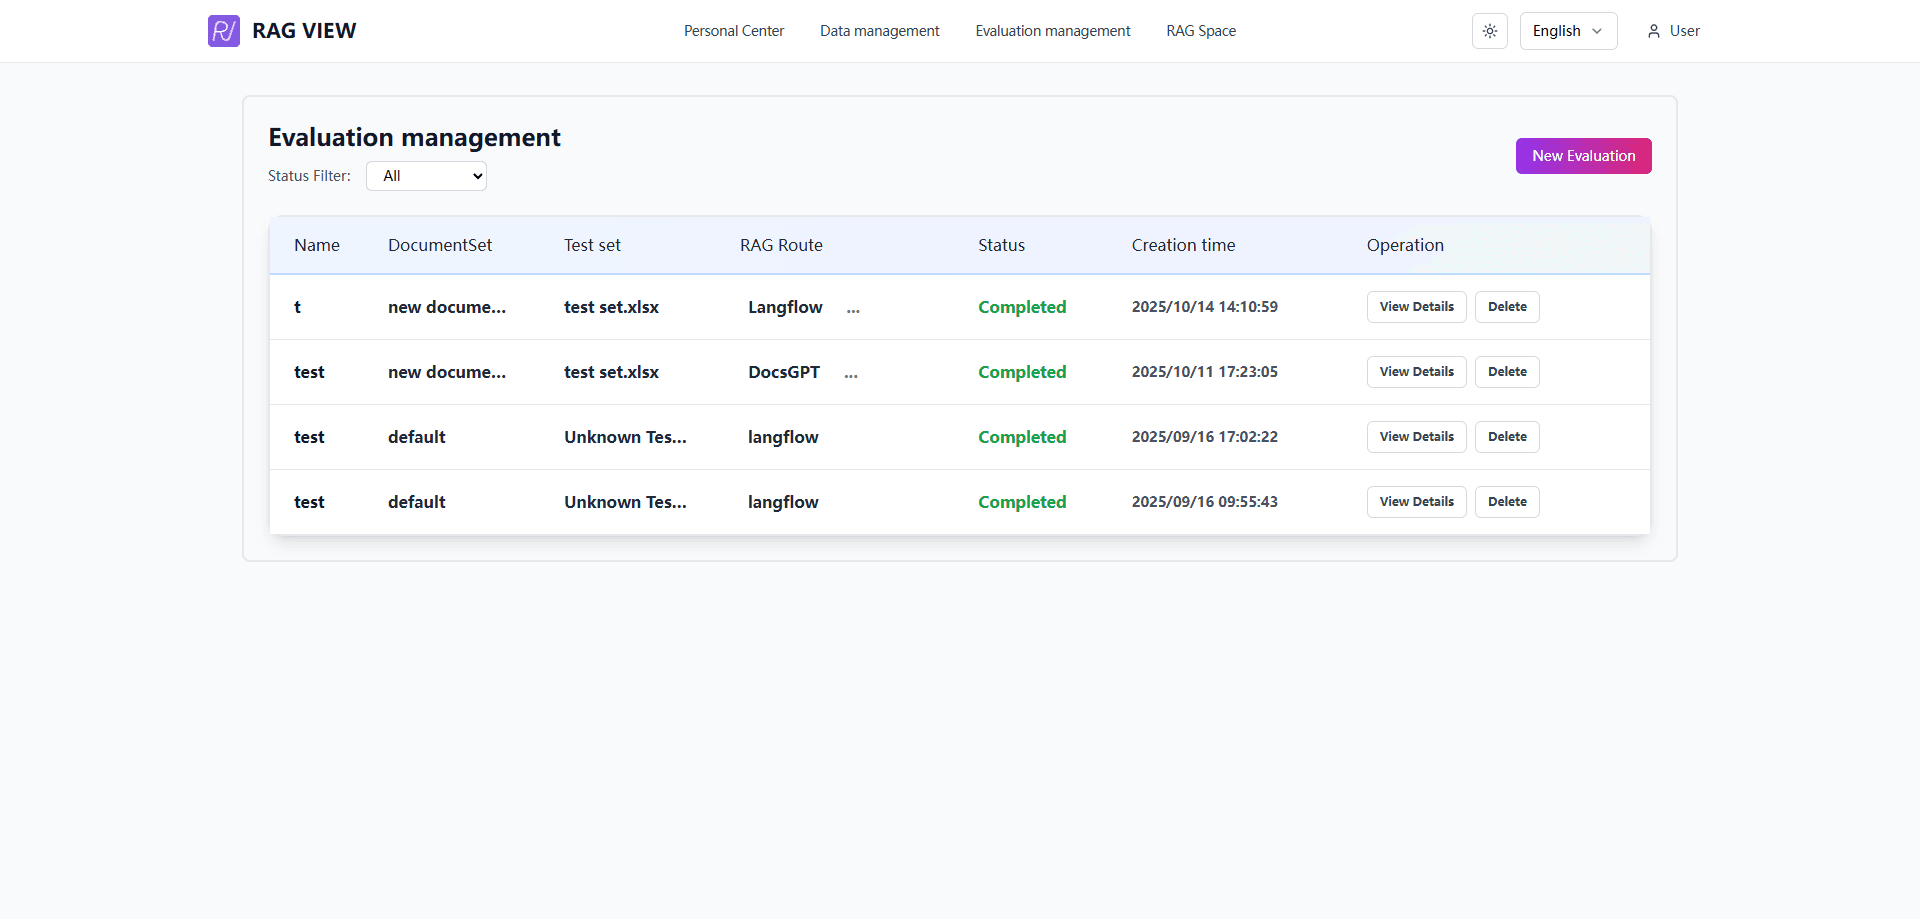Select Evaluation management in the navigation
1920x919 pixels.
(x=1052, y=31)
